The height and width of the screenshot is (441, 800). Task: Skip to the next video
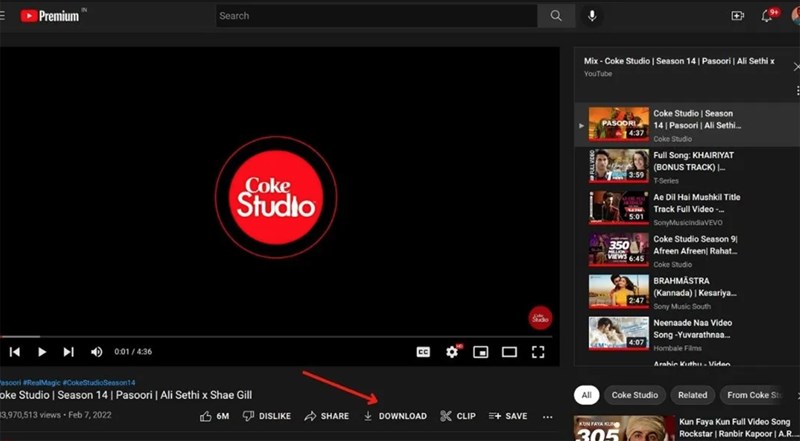coord(68,352)
